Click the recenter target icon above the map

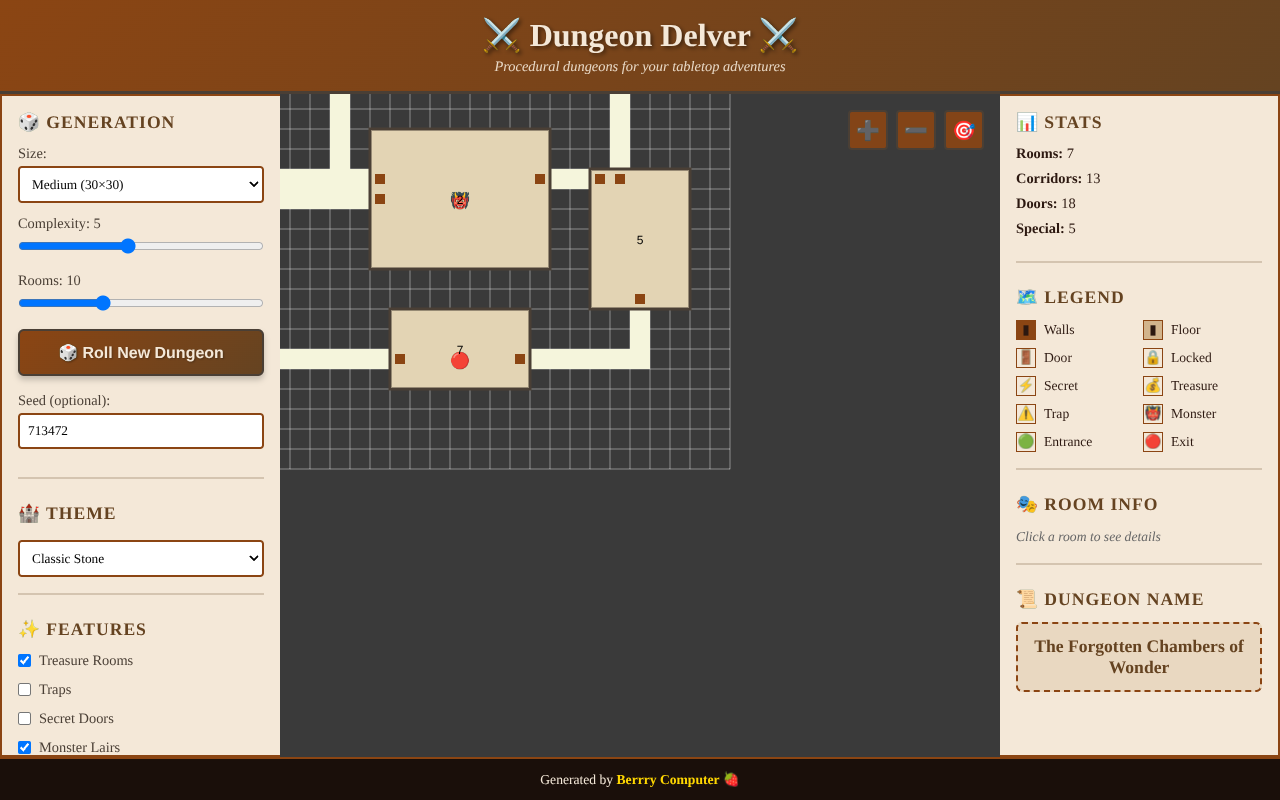pos(963,129)
